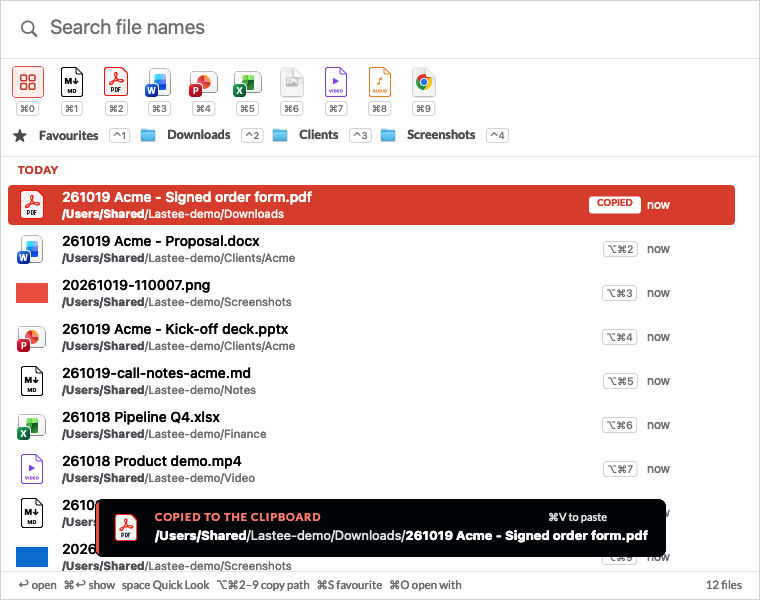The image size is (760, 600).
Task: Focus the Search file names field
Action: [380, 28]
